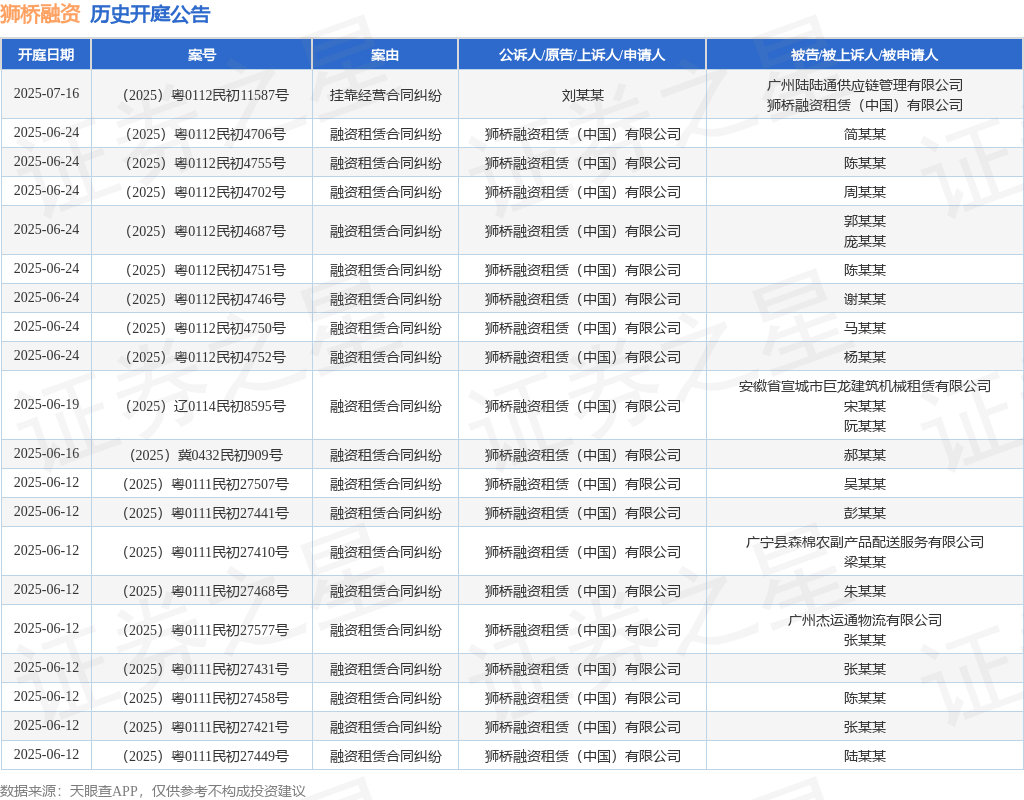Viewport: 1024px width, 800px height.
Task: Select defendant 简某某
Action: click(865, 135)
